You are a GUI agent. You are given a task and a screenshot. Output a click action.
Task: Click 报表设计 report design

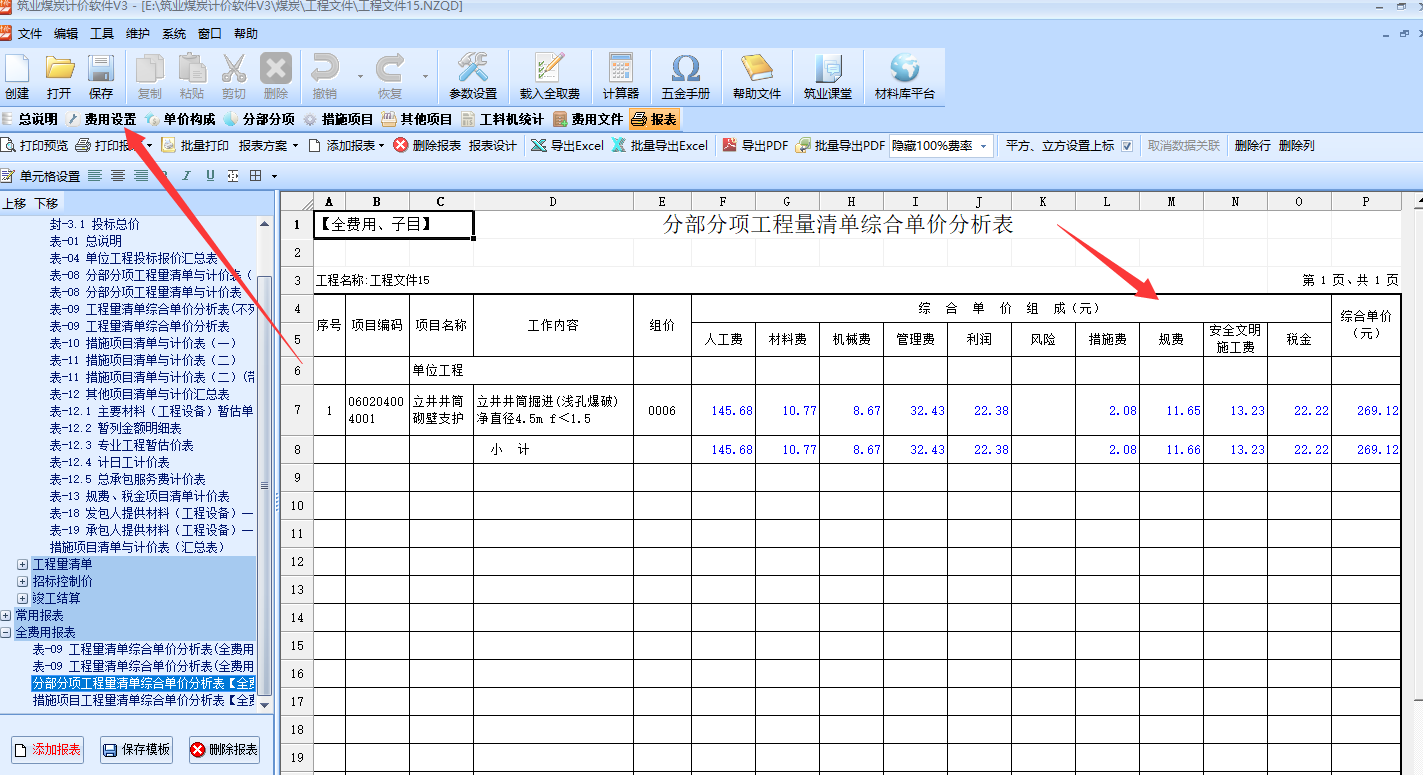[493, 146]
